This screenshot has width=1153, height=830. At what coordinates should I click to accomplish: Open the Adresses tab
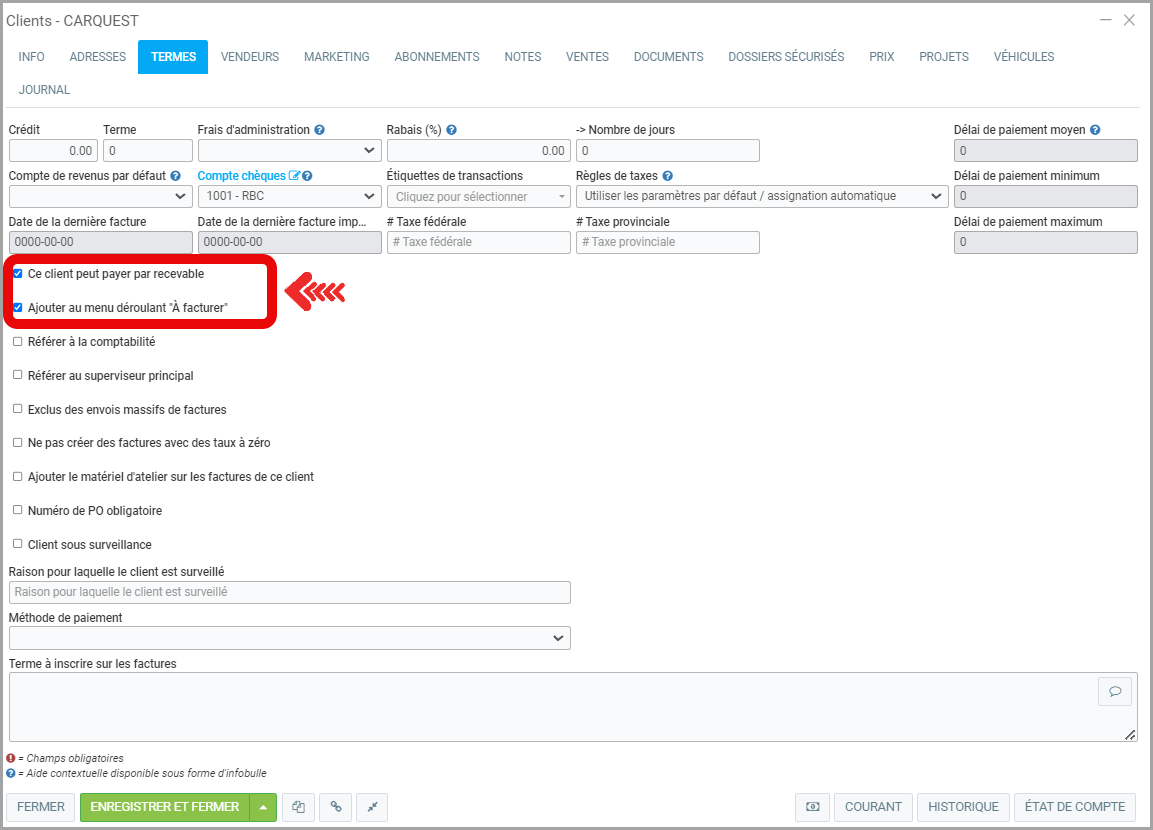(98, 57)
